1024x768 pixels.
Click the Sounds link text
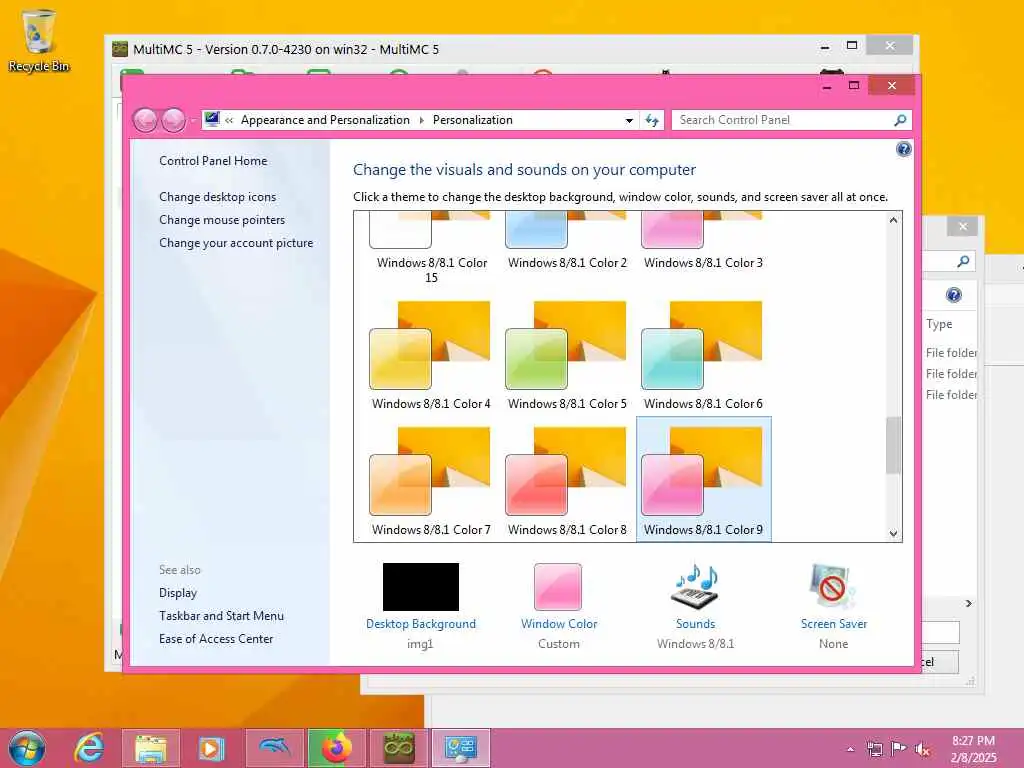click(x=695, y=624)
